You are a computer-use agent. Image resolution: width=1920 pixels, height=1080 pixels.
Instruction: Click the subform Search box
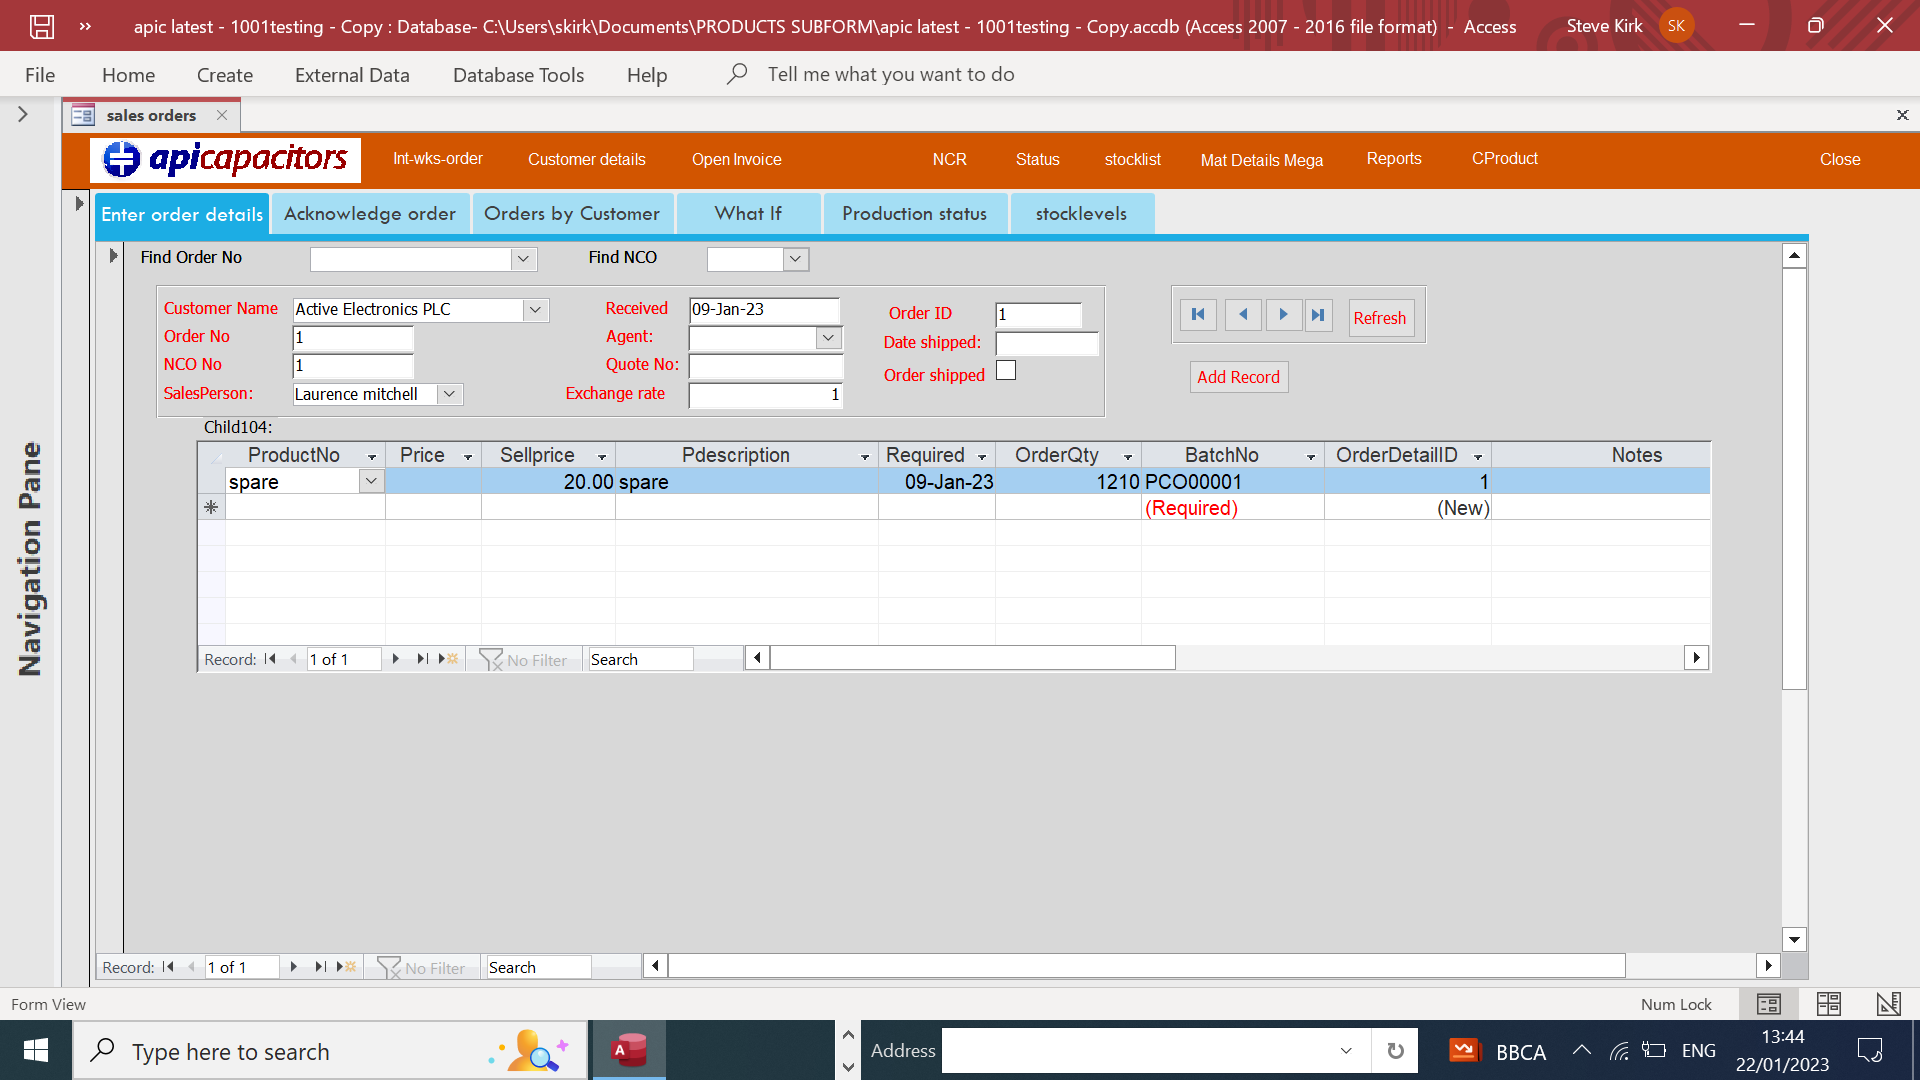coord(640,659)
